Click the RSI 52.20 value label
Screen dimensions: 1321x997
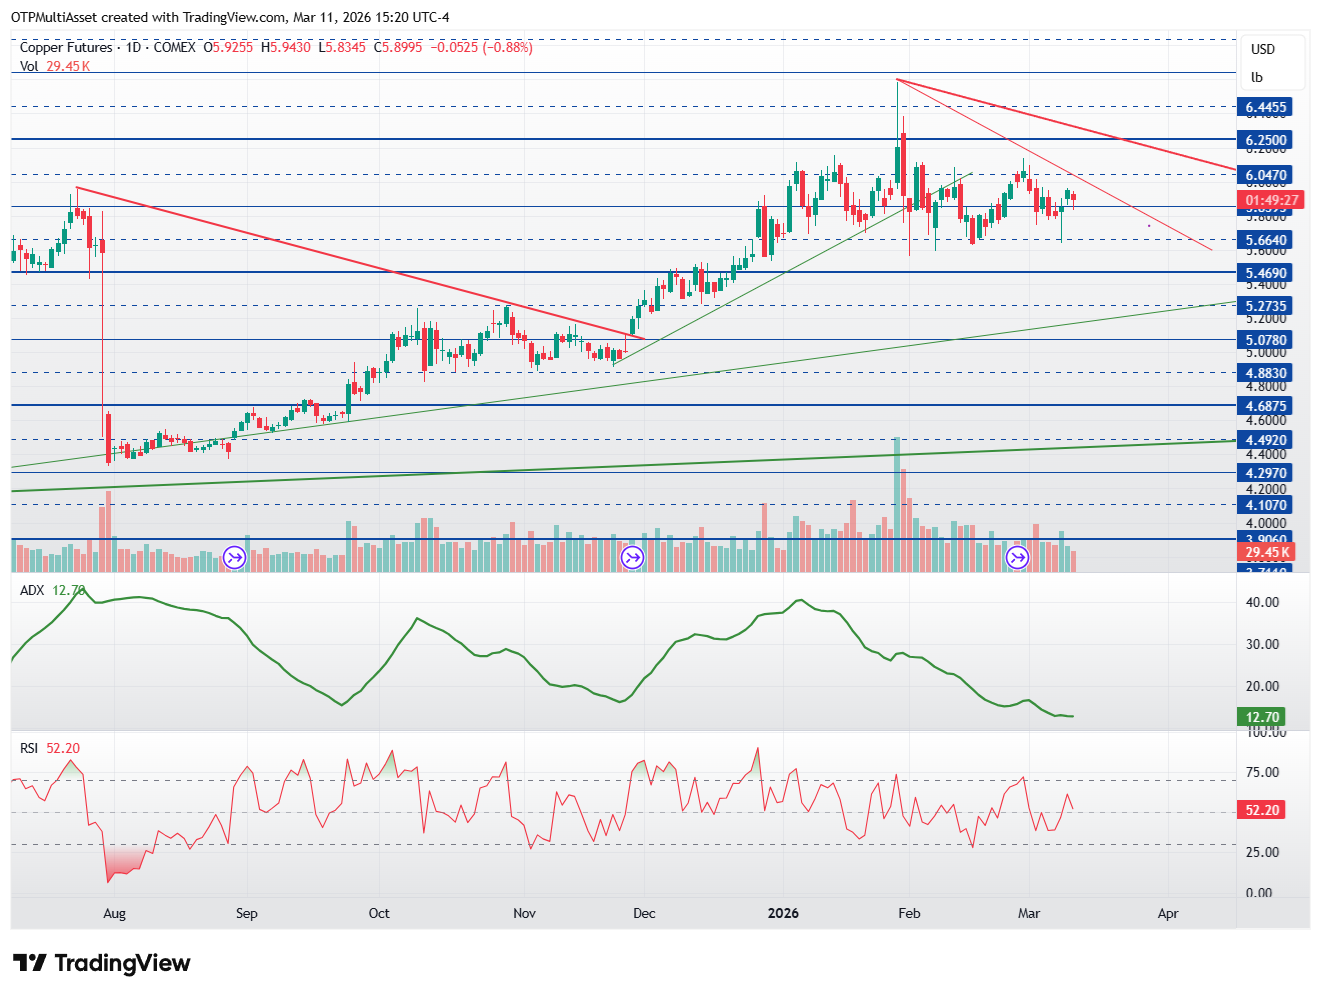[x=1262, y=810]
